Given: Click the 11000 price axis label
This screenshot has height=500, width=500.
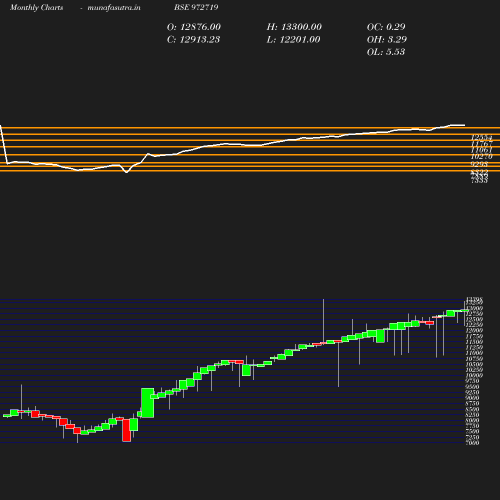Looking at the screenshot, I should click(x=474, y=353).
